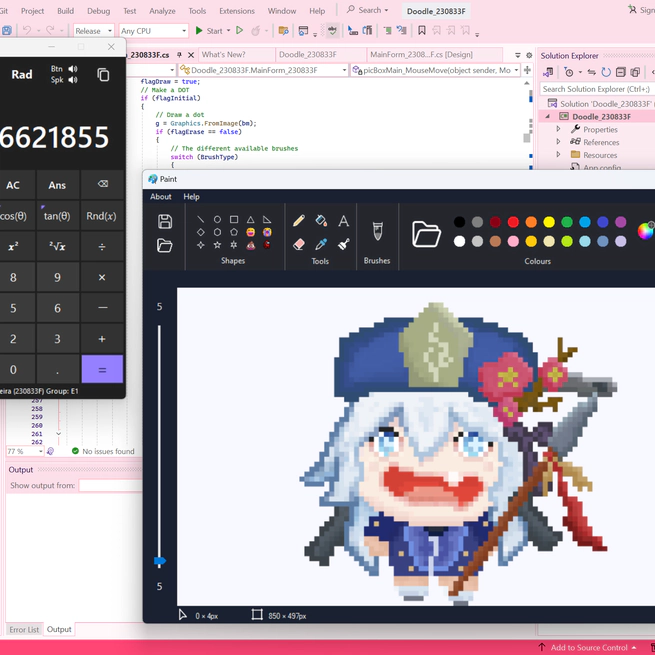
Task: Open the Extensions menu in Visual Studio
Action: coord(237,11)
